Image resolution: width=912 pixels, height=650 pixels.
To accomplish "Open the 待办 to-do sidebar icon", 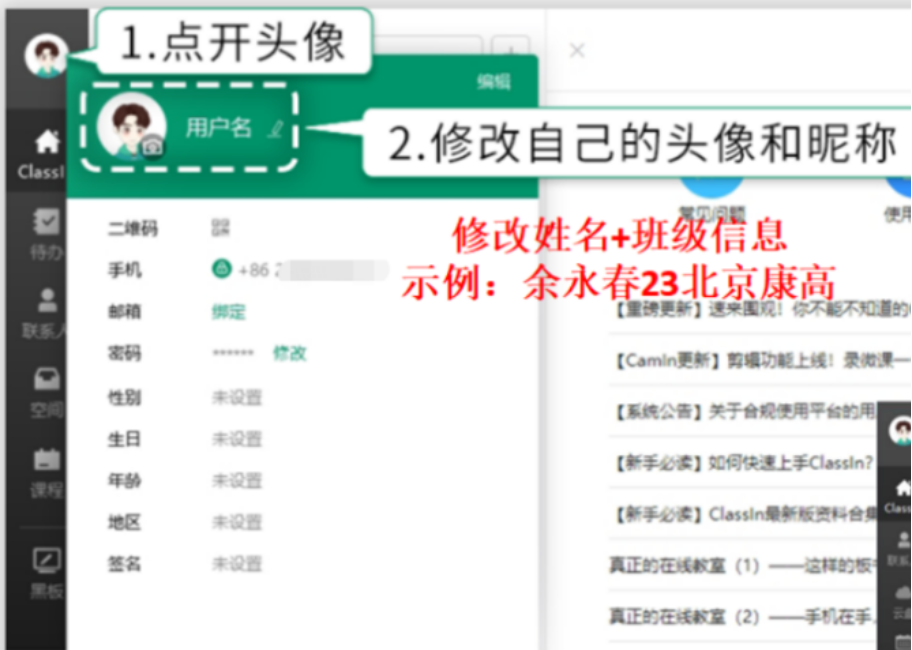I will [46, 234].
